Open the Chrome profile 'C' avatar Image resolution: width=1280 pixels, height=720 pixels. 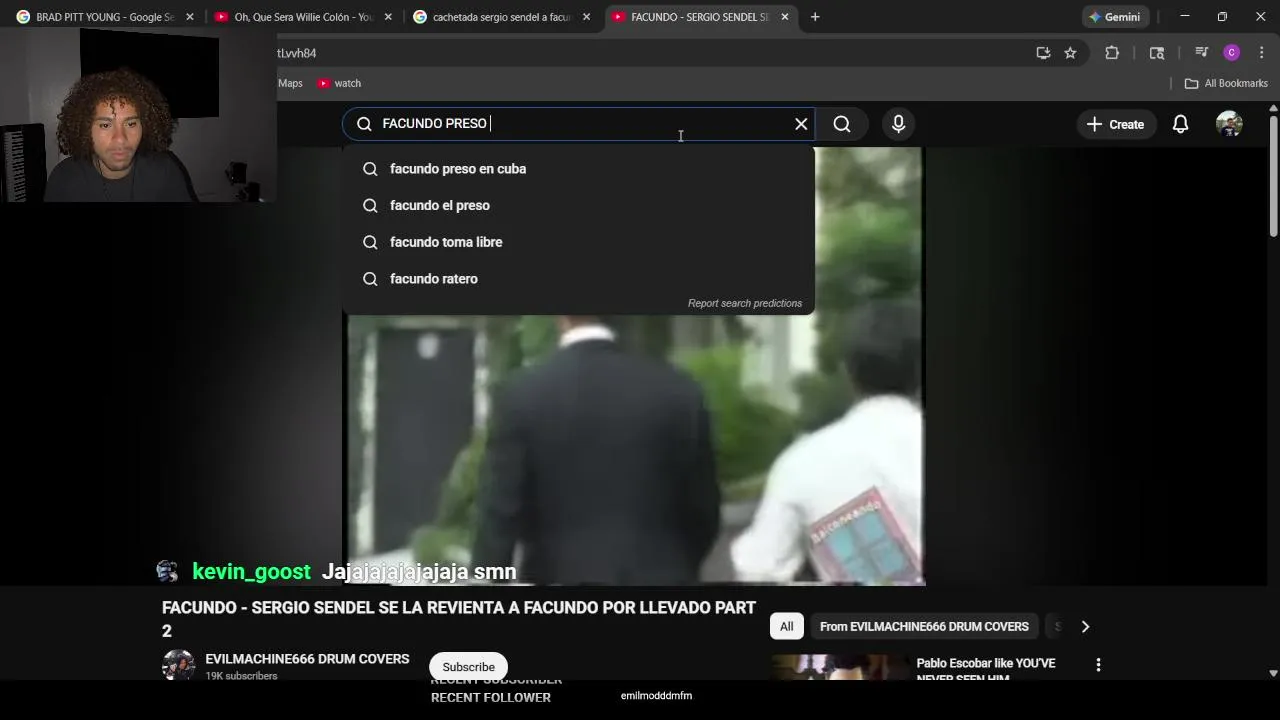(x=1232, y=53)
